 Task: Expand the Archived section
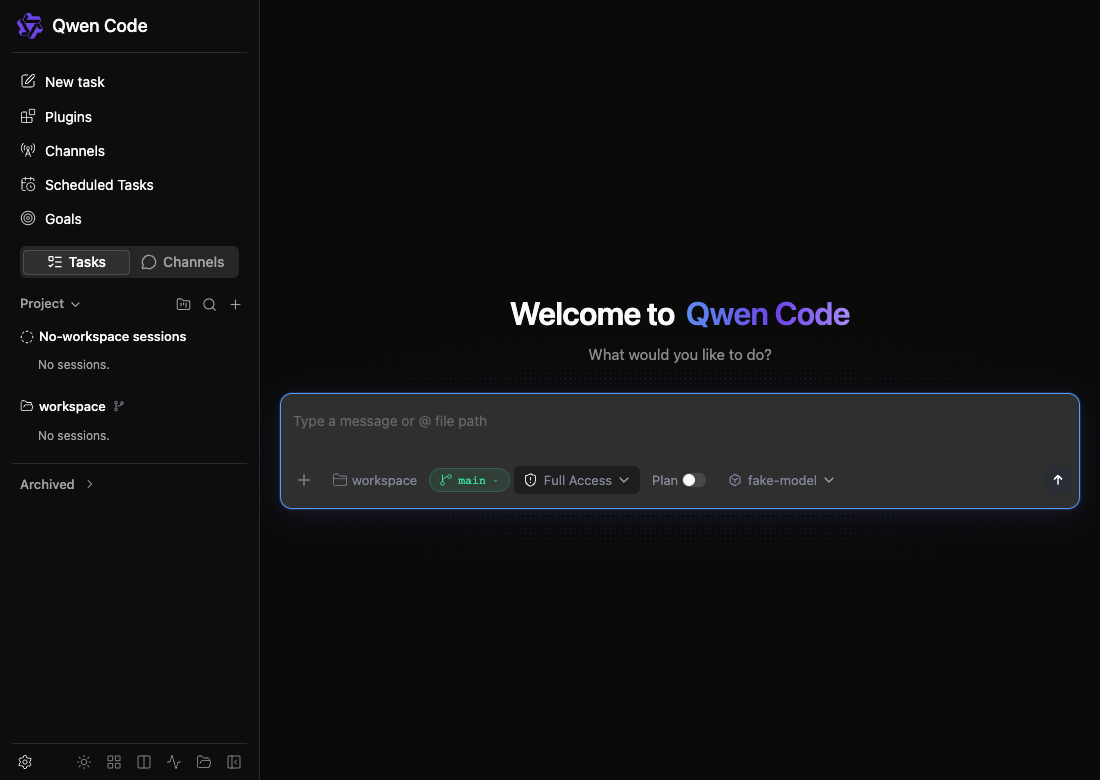point(57,485)
